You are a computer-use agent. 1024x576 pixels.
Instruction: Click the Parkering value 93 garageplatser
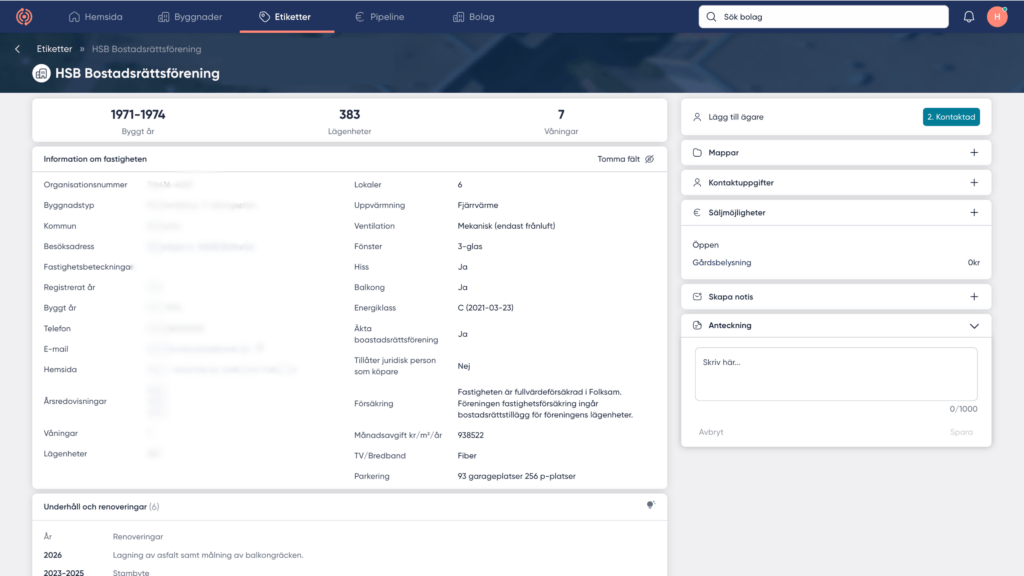517,476
